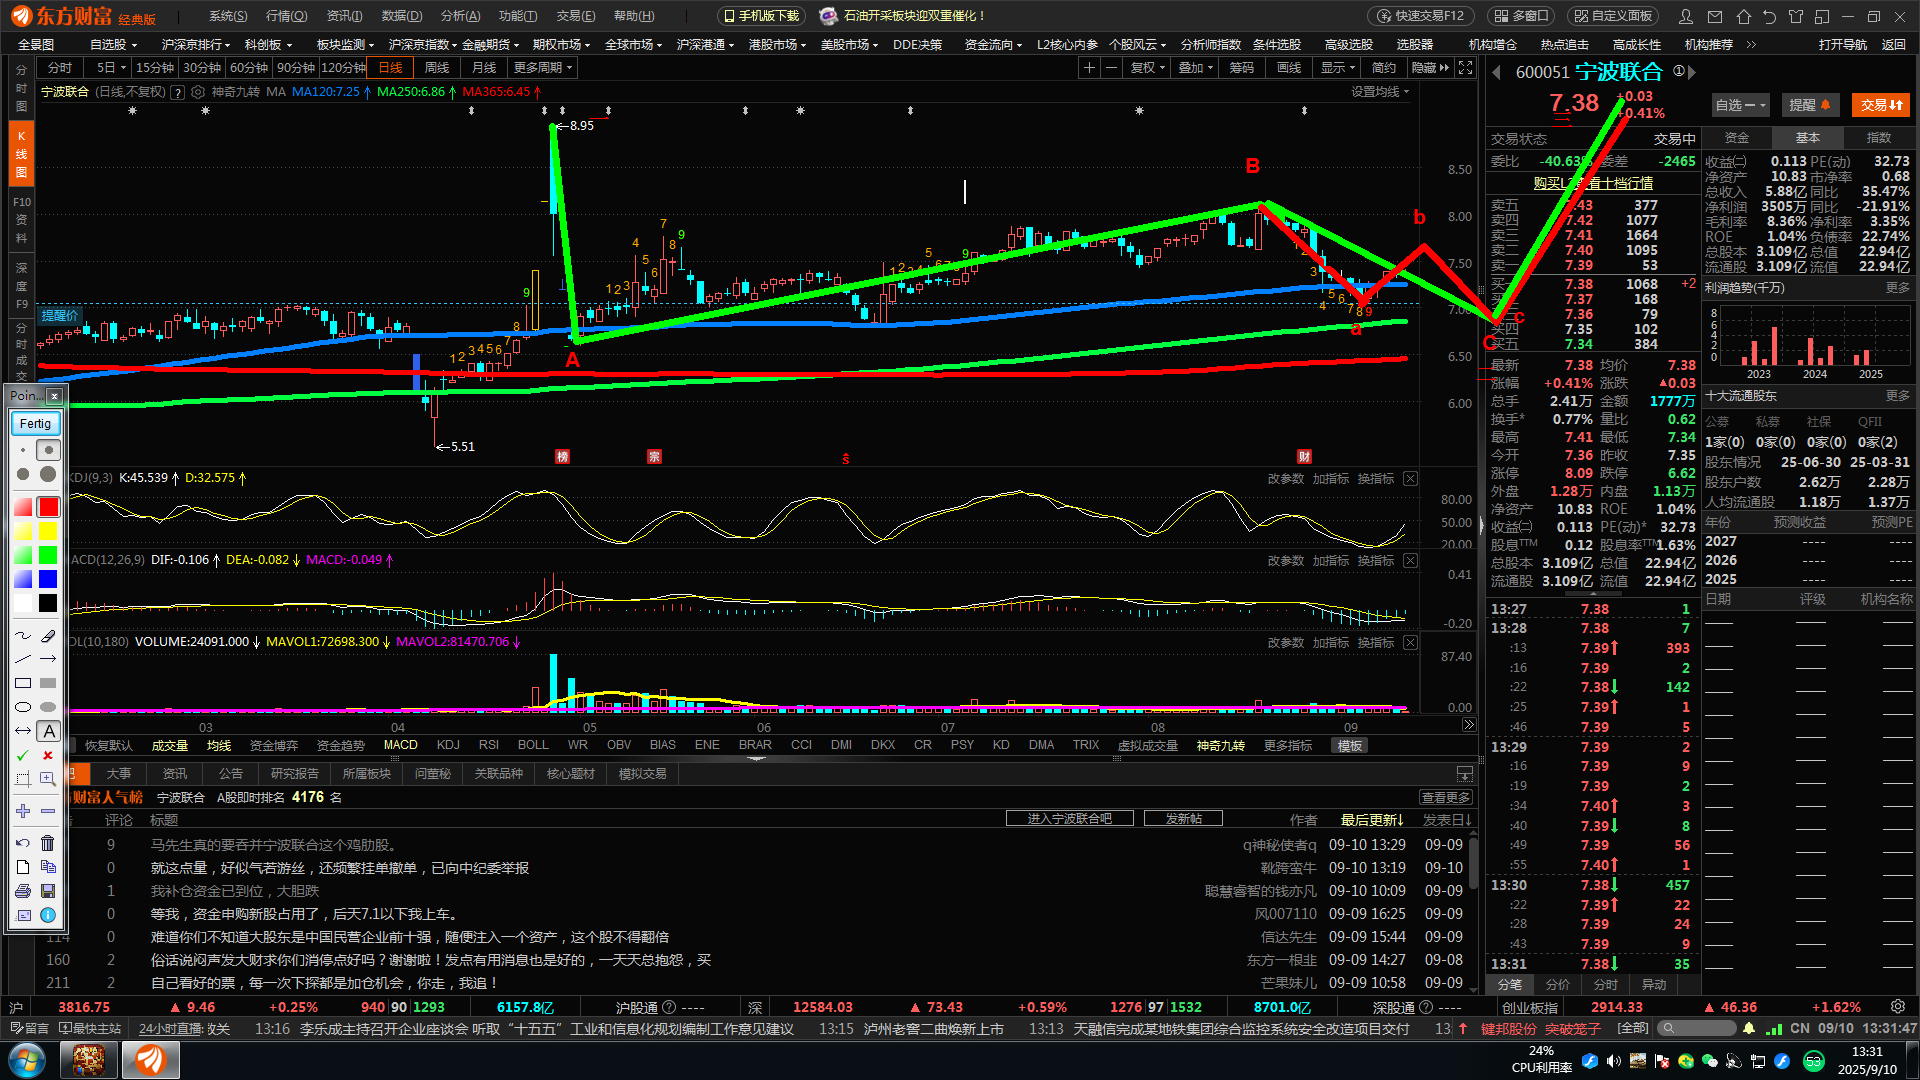Choose the straight line drawing tool
This screenshot has width=1920, height=1080.
23,659
